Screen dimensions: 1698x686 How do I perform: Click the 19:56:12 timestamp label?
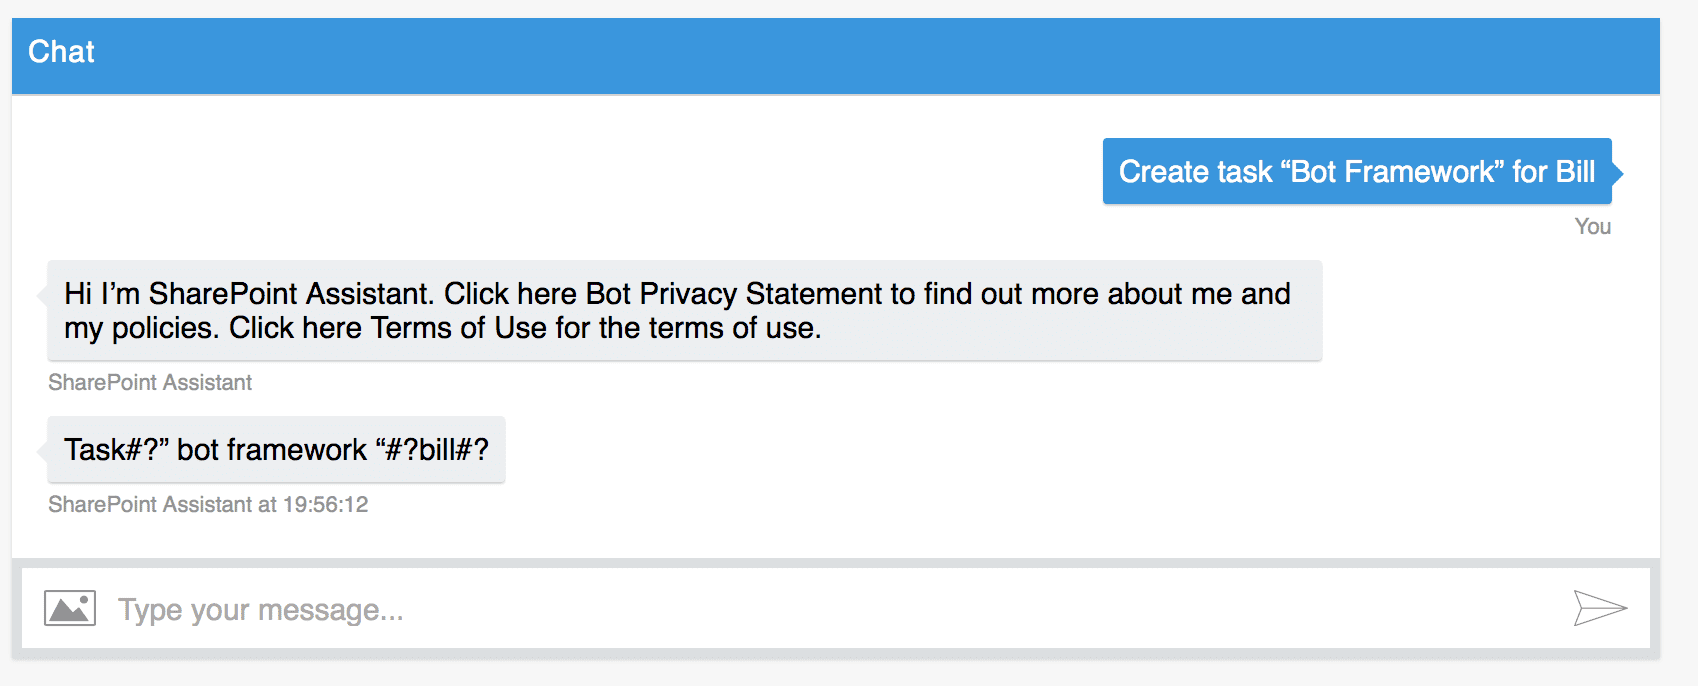pos(325,505)
